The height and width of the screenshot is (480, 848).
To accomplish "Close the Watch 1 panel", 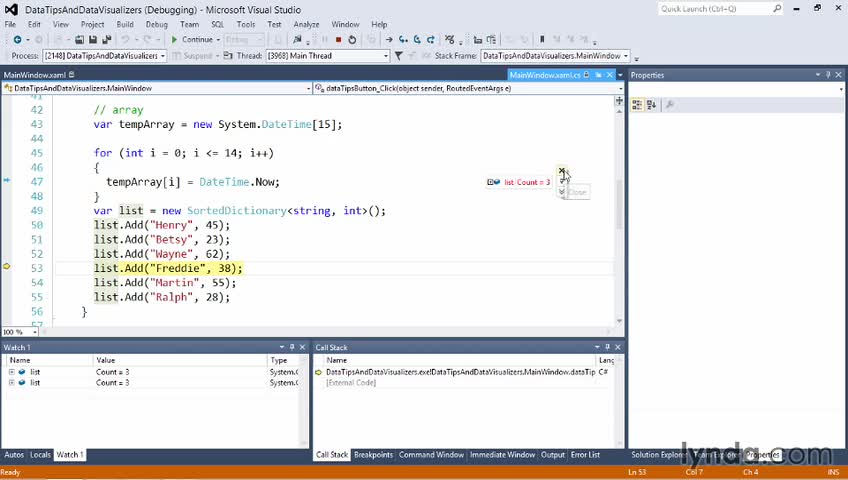I will (302, 348).
